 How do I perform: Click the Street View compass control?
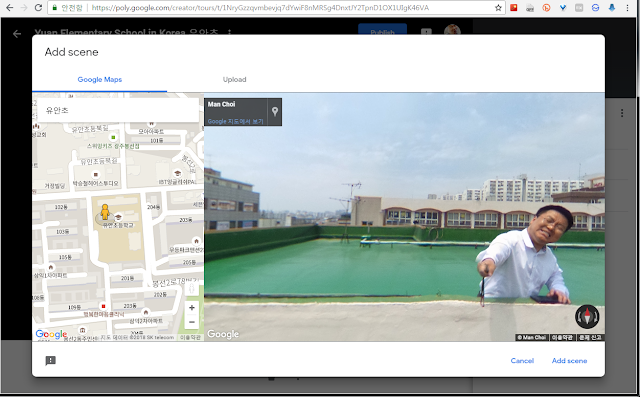(x=587, y=316)
